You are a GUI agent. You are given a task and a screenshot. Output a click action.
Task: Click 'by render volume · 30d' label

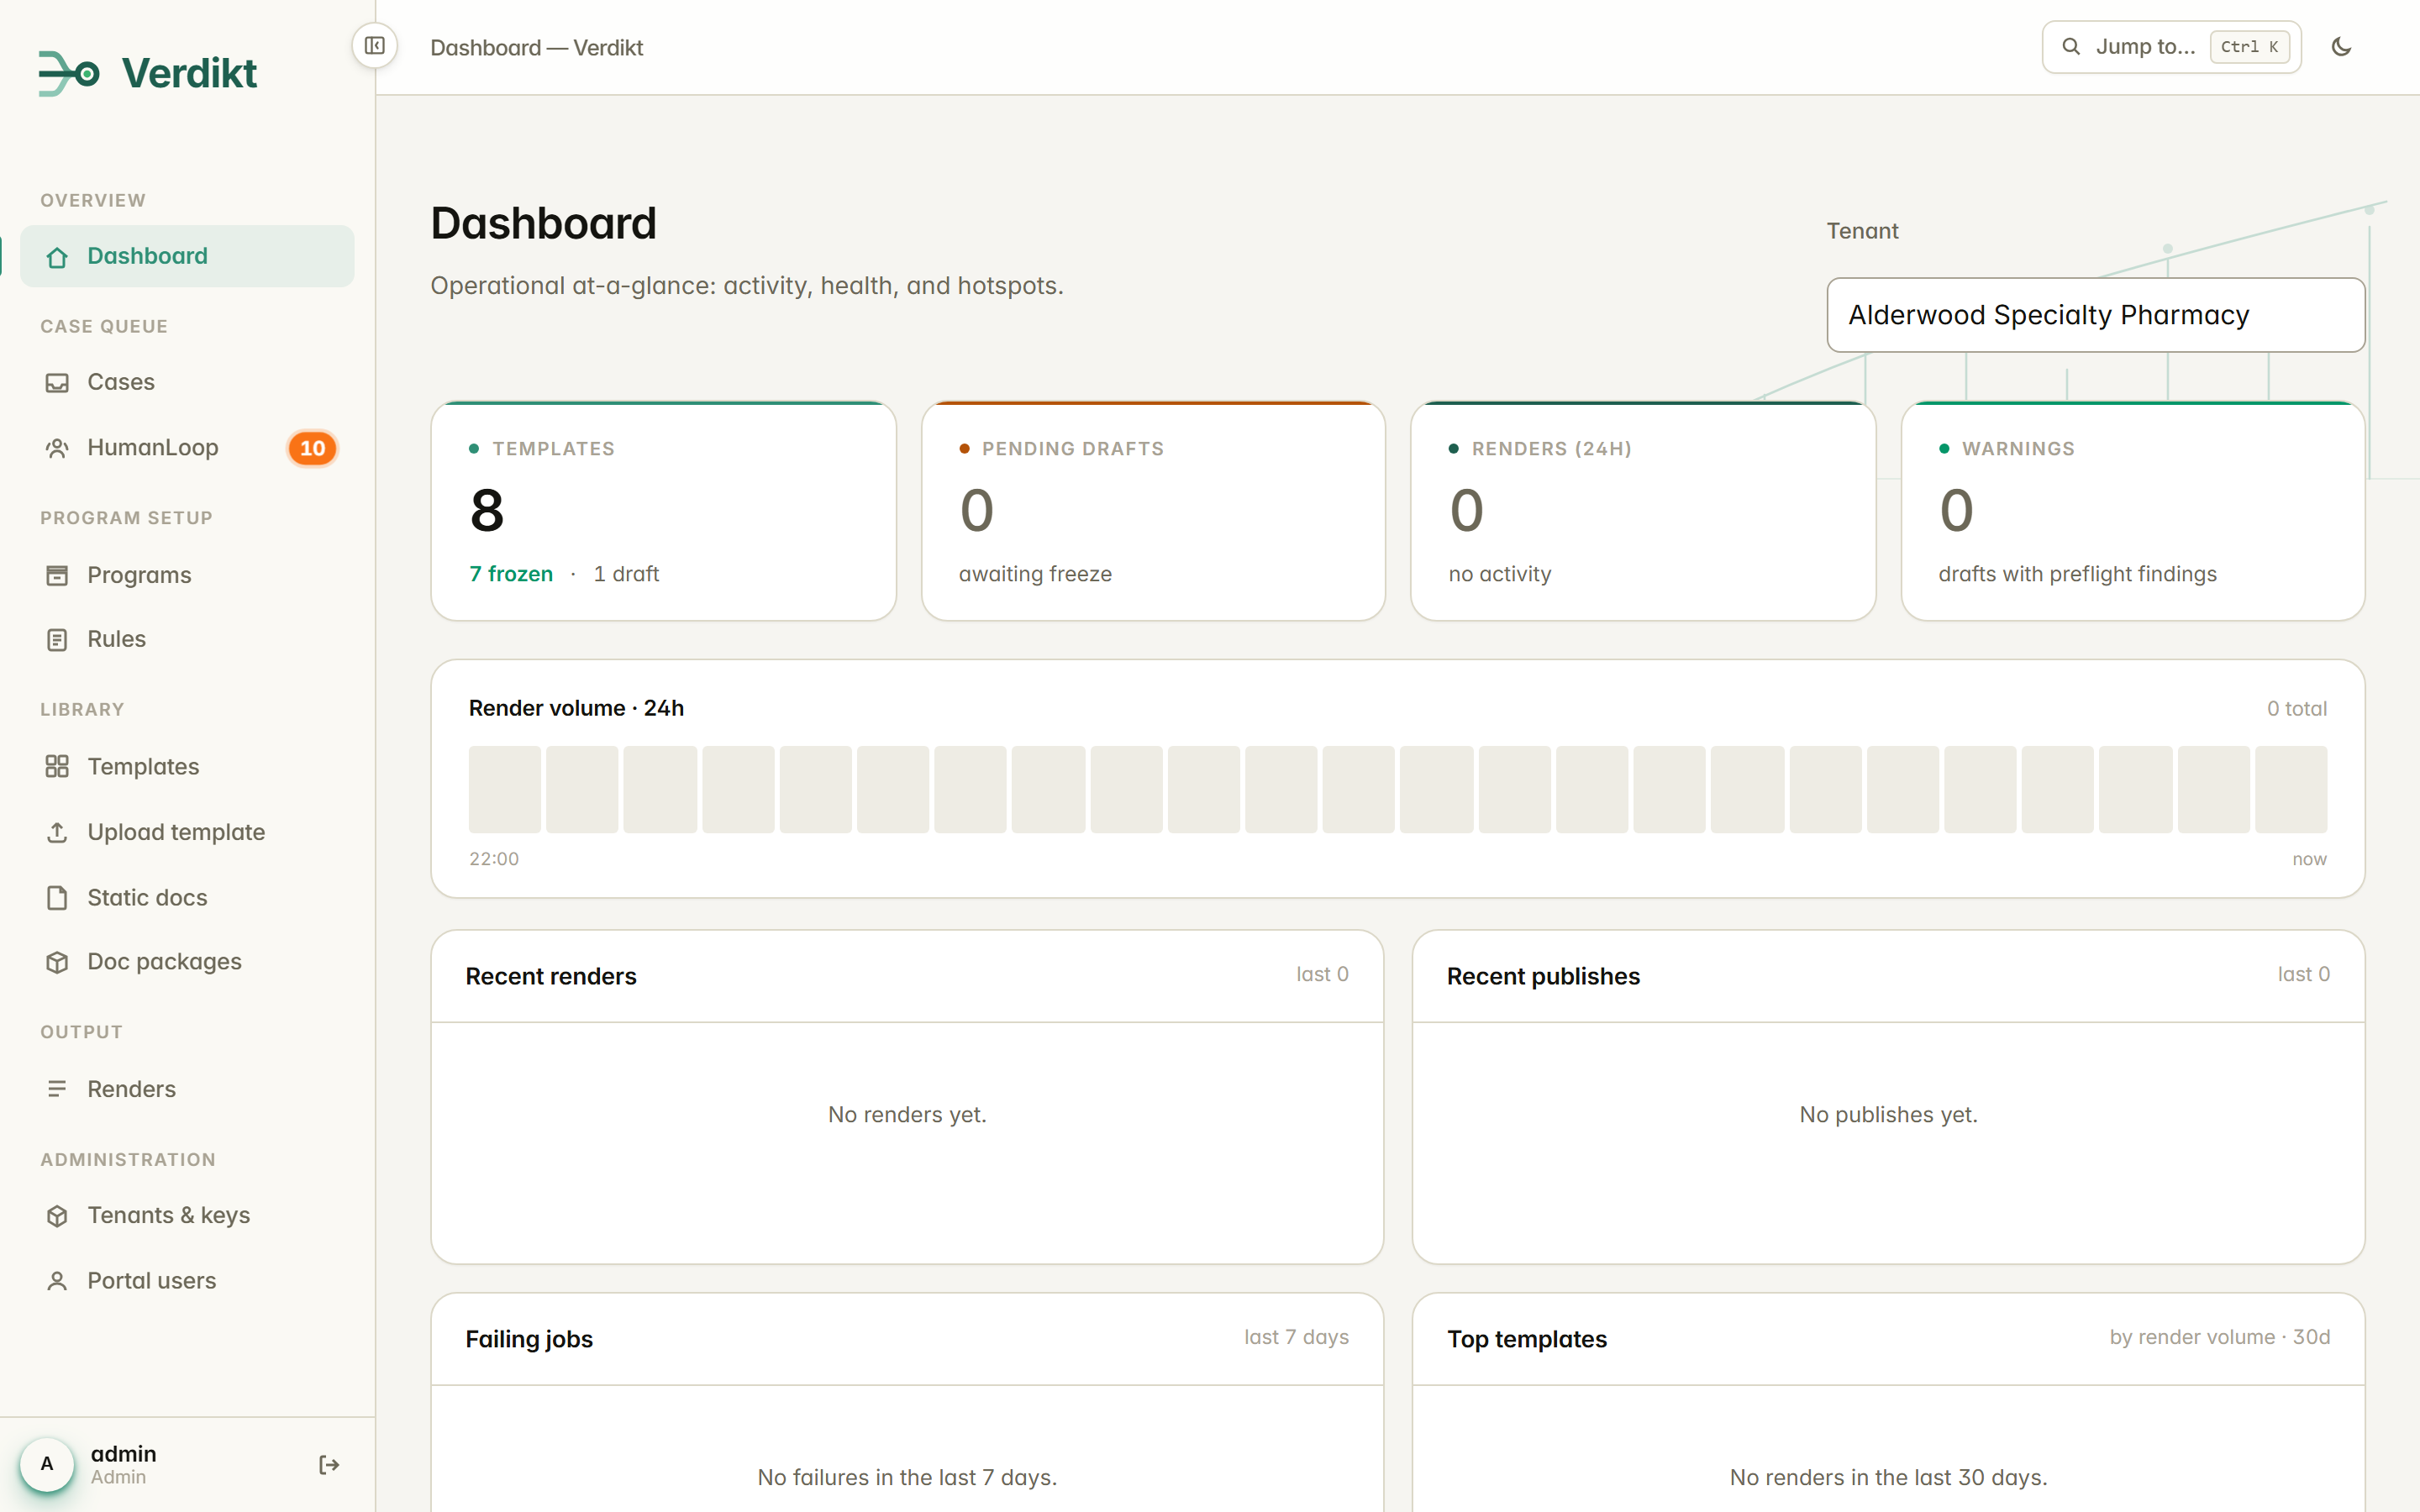coord(2220,1338)
